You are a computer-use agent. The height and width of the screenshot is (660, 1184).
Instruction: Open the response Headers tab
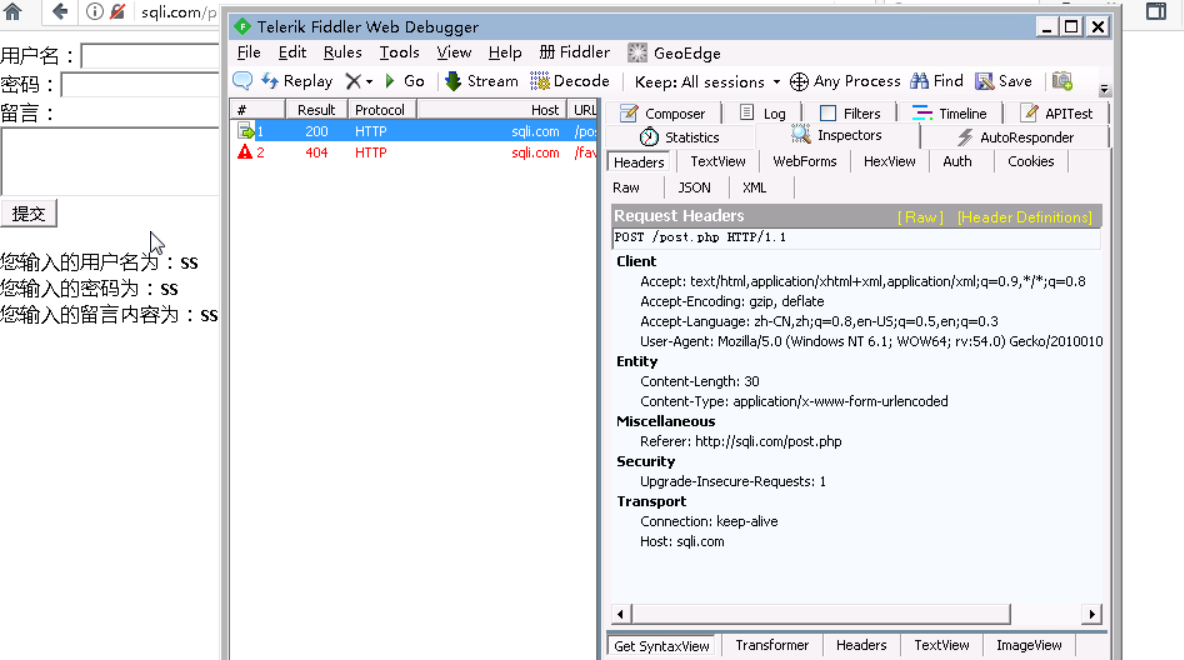[861, 646]
